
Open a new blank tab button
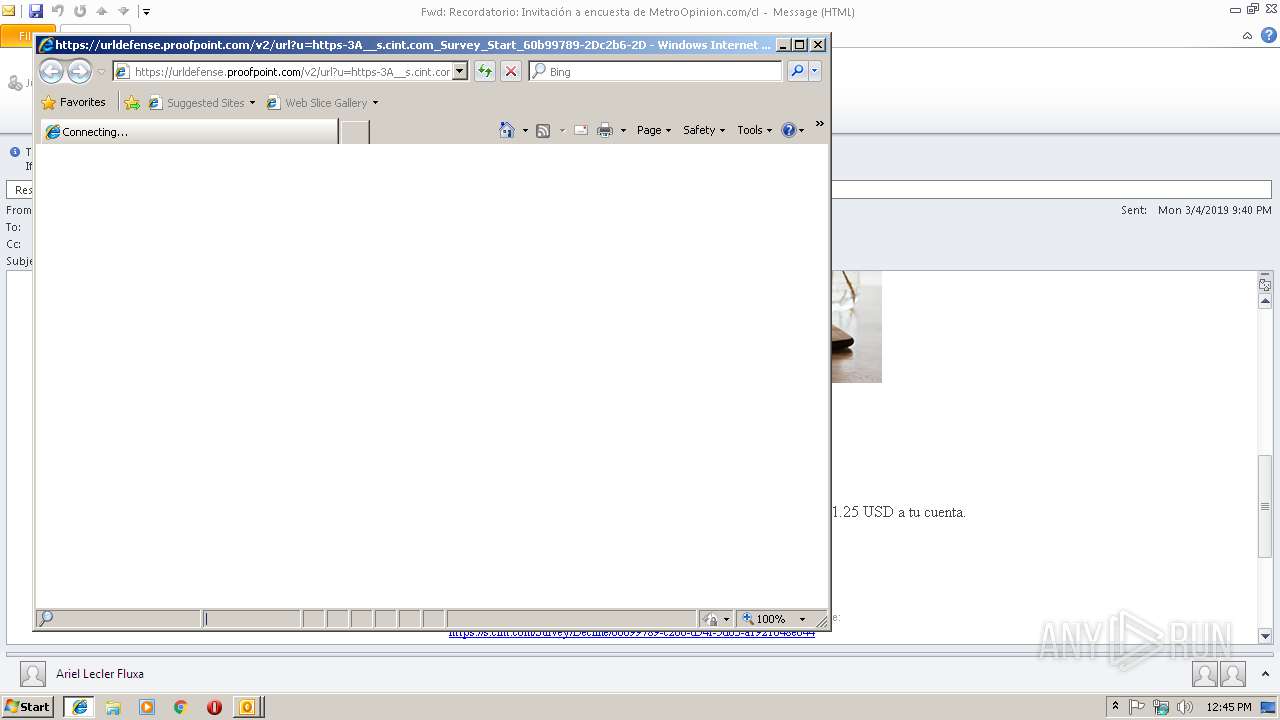click(x=354, y=132)
